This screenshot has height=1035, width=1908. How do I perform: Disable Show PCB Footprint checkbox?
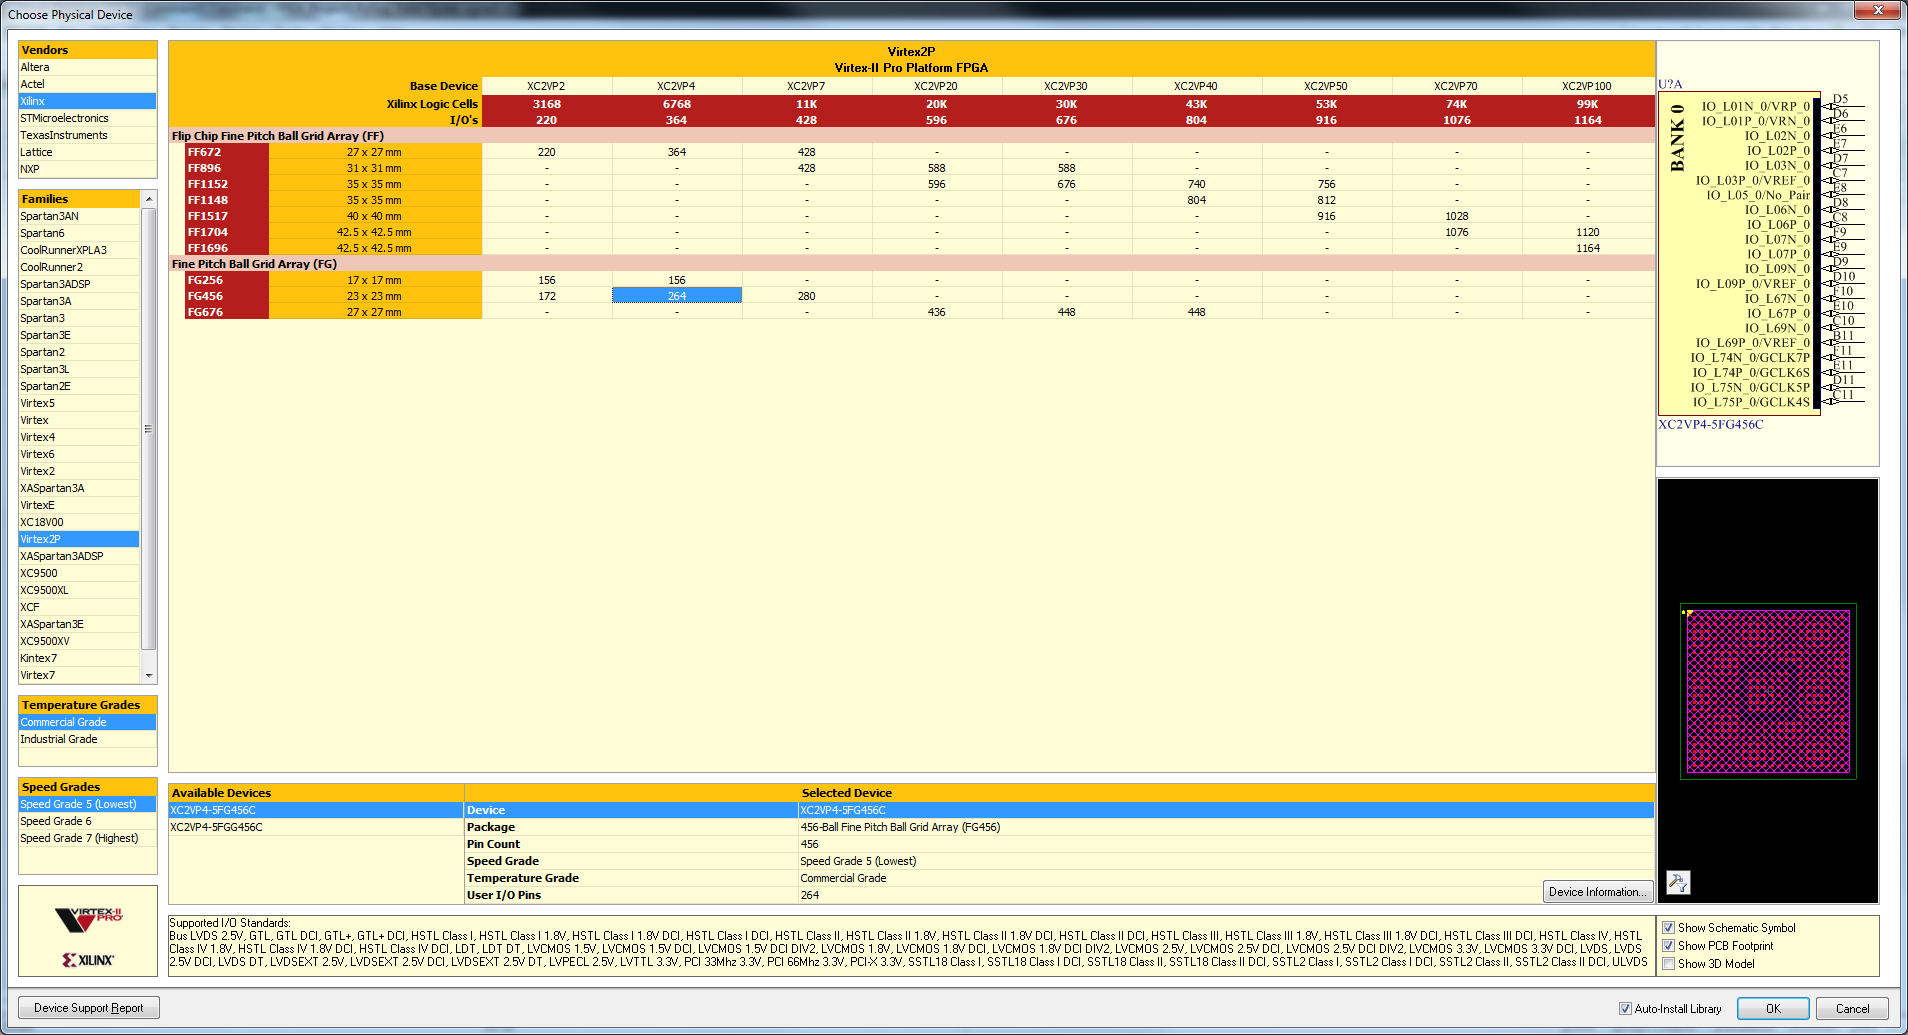[x=1668, y=946]
